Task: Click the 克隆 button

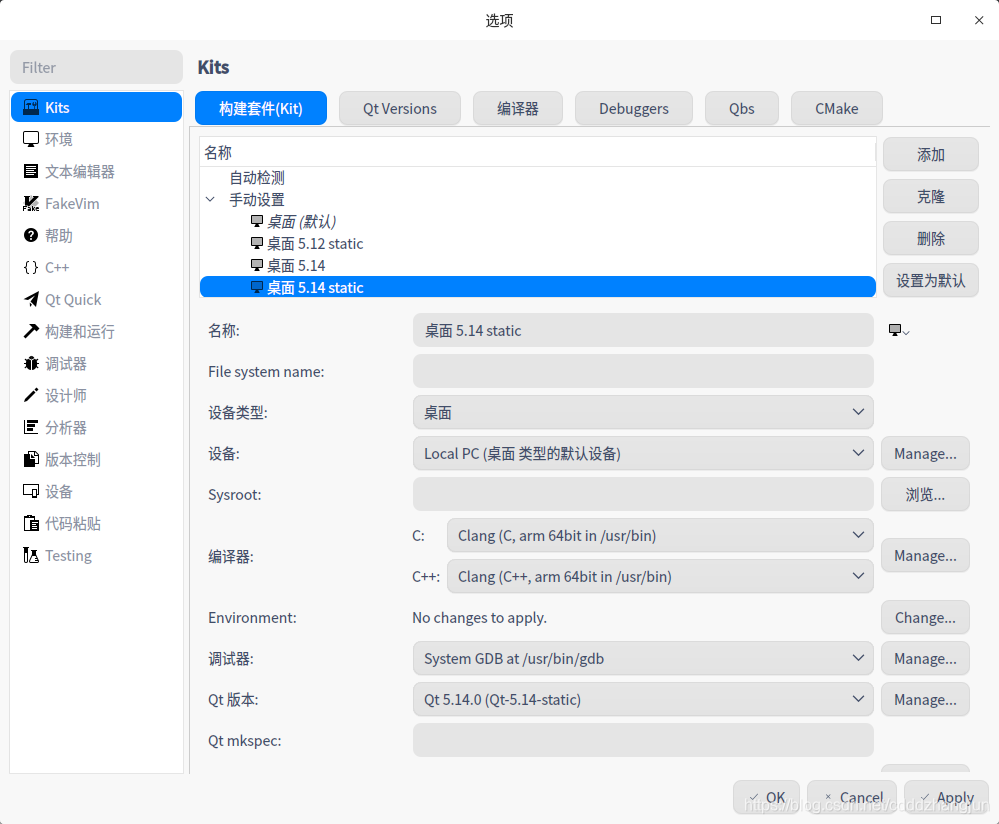Action: click(x=930, y=196)
